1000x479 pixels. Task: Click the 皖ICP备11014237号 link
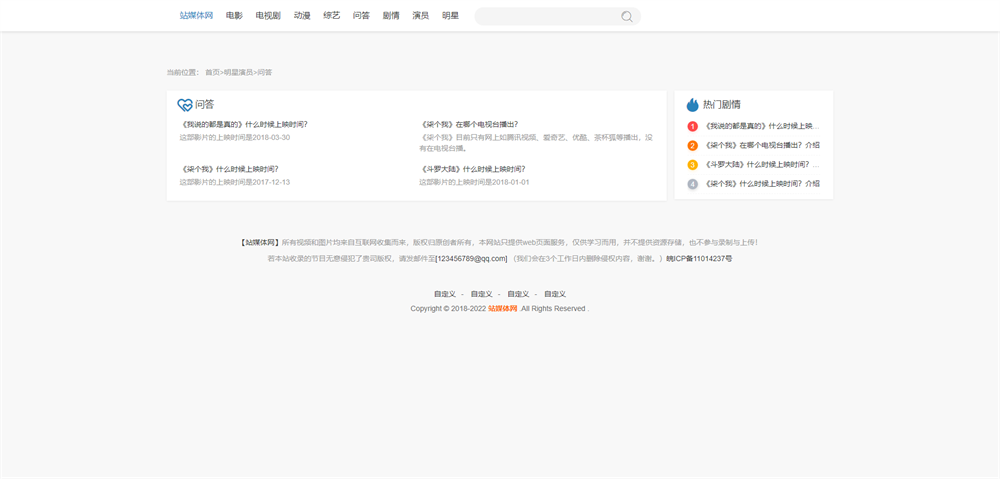(699, 259)
